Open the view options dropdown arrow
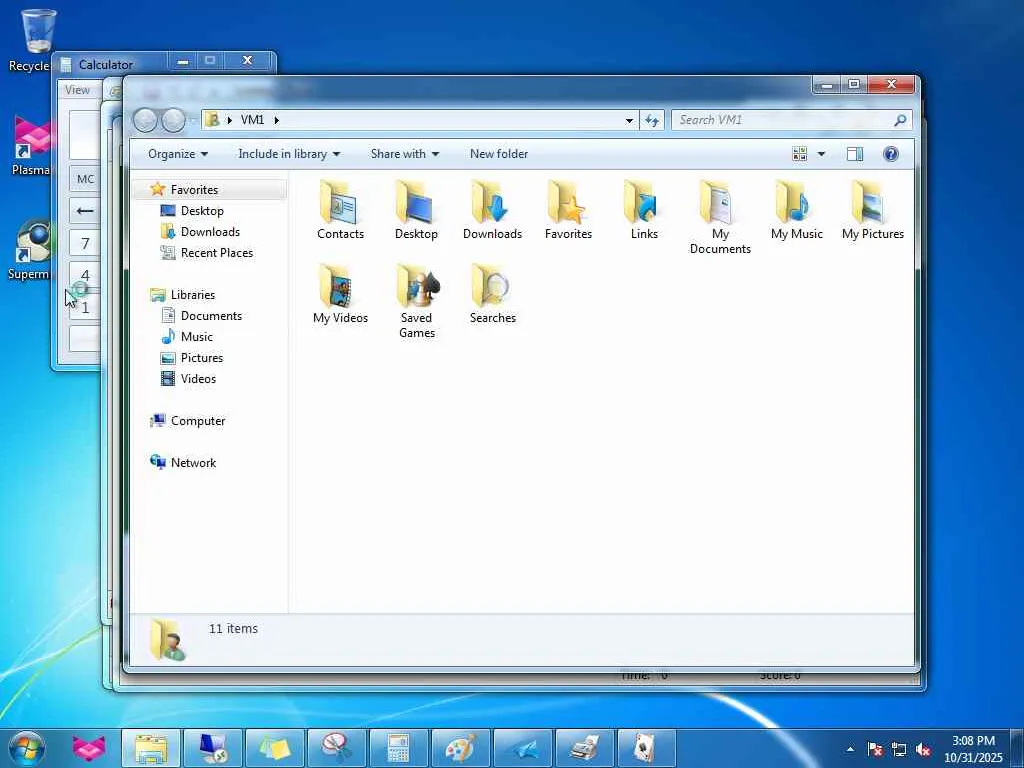Viewport: 1024px width, 768px height. (x=822, y=154)
